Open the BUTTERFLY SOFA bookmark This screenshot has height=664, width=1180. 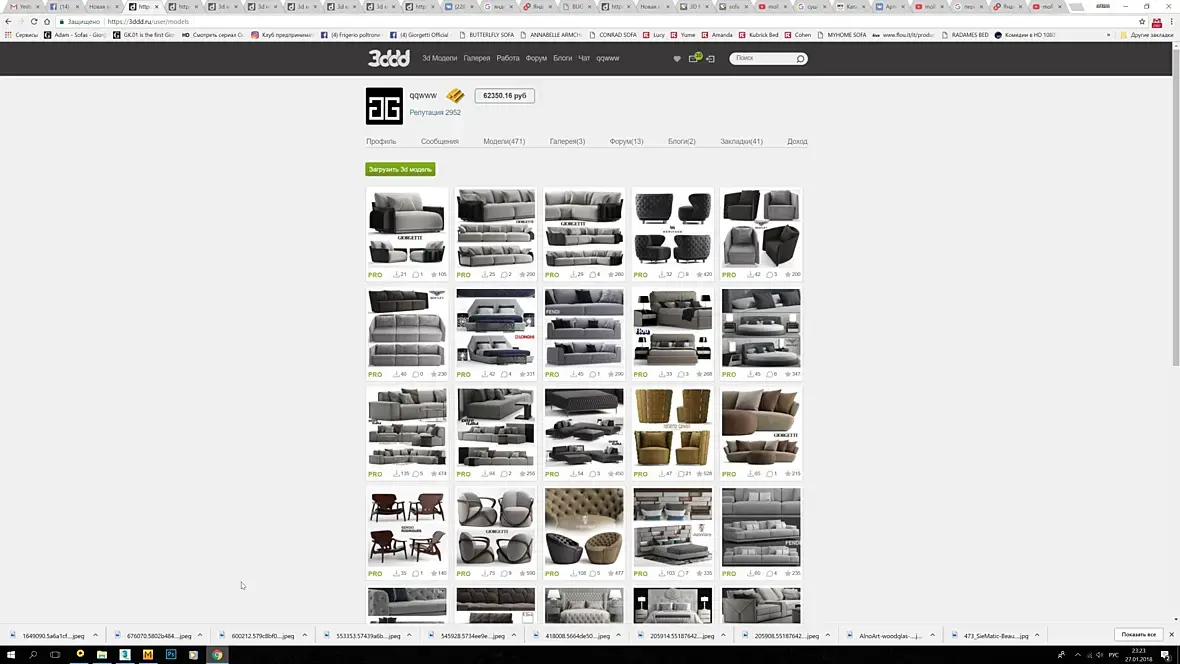tap(486, 35)
